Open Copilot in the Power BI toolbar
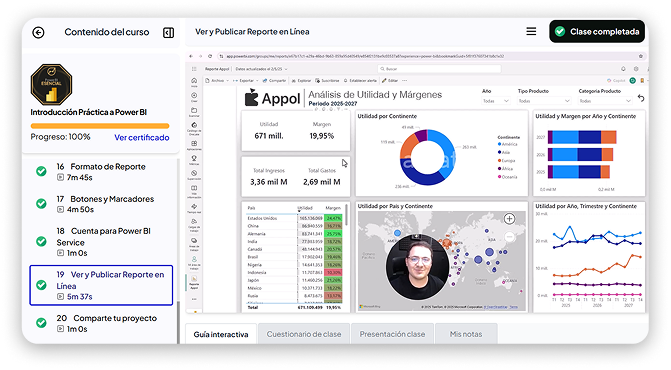Image resolution: width=671 pixels, height=370 pixels. (x=616, y=80)
